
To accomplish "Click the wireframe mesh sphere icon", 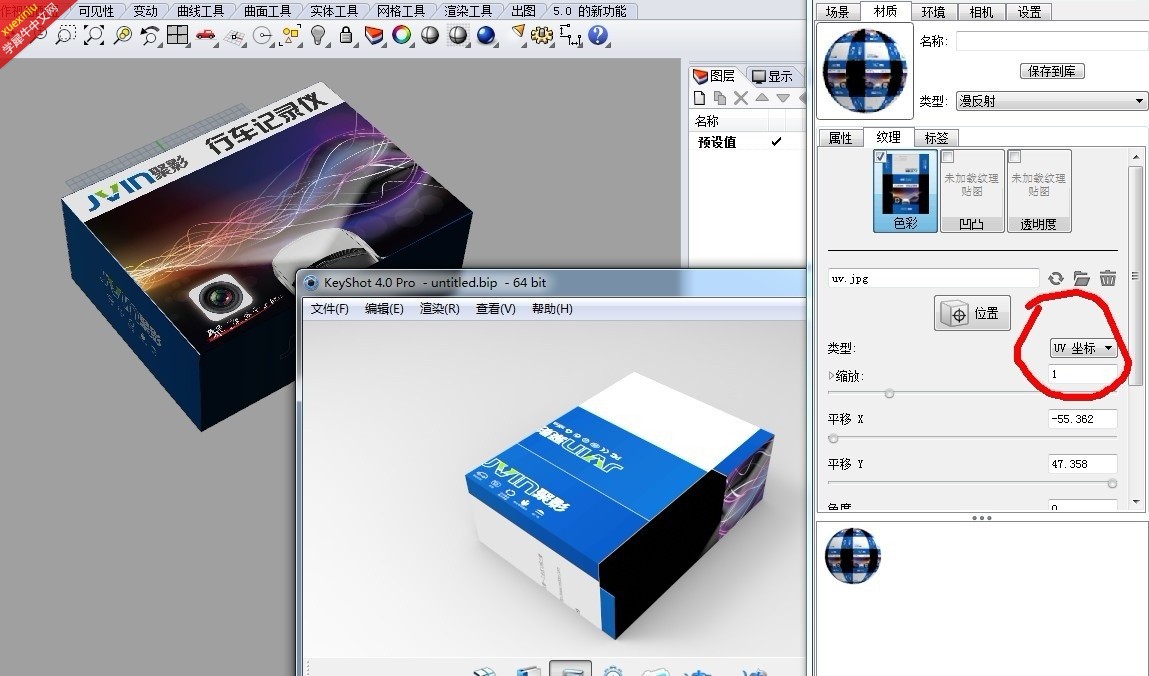I will pos(458,34).
